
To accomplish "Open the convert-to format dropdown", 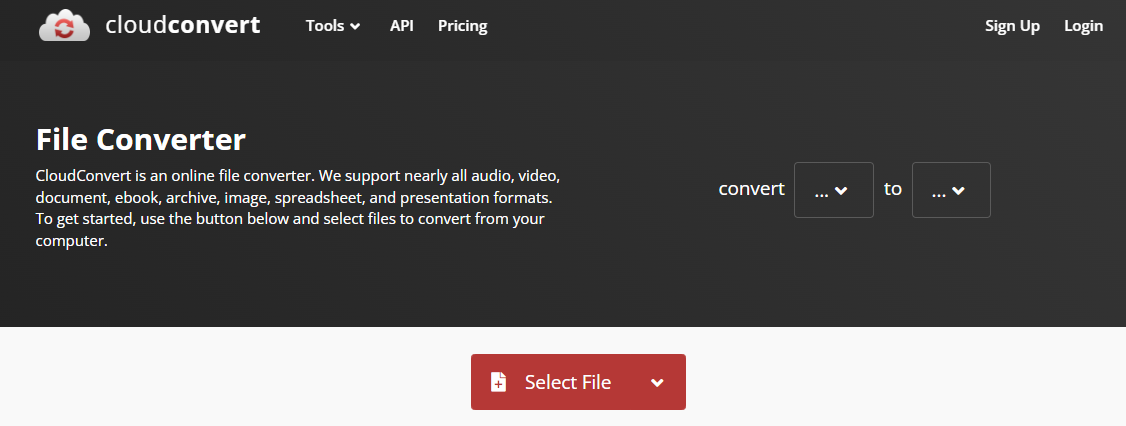I will pos(951,190).
